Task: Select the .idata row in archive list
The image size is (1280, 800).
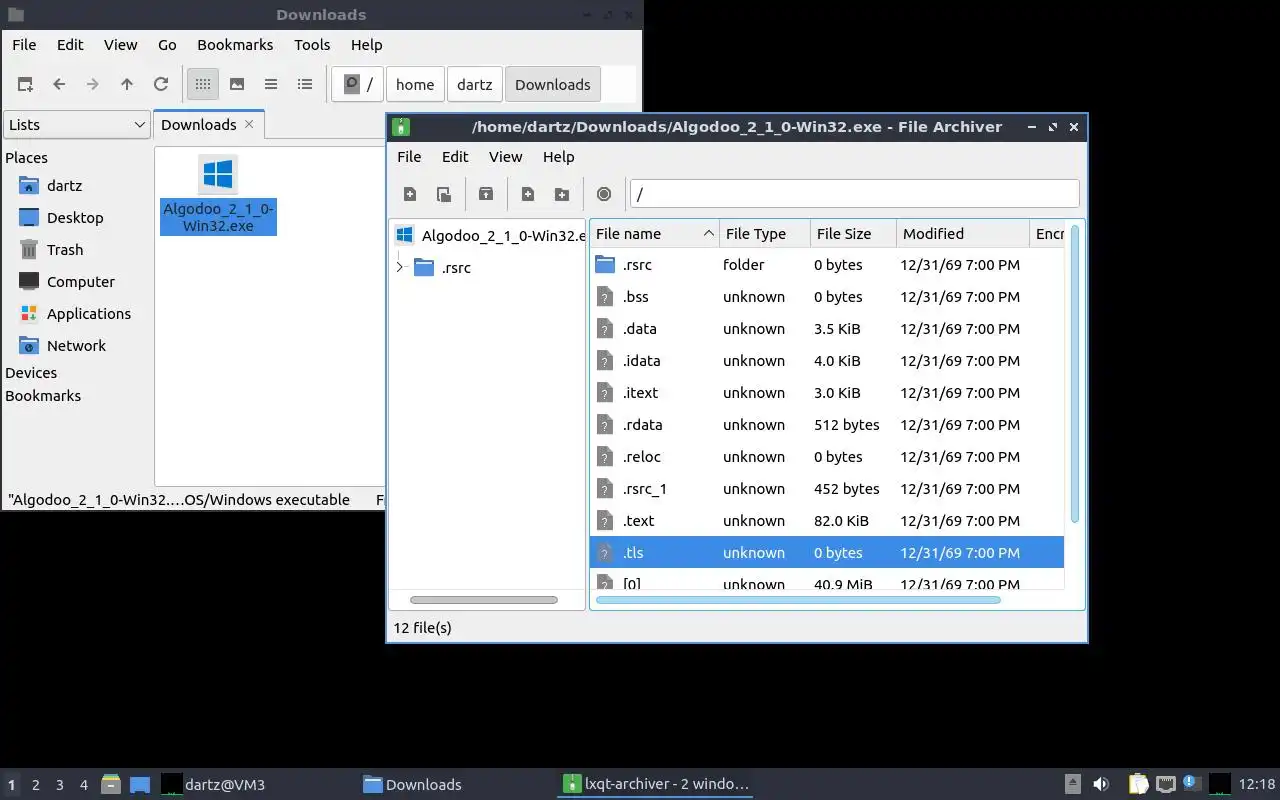Action: coord(827,361)
